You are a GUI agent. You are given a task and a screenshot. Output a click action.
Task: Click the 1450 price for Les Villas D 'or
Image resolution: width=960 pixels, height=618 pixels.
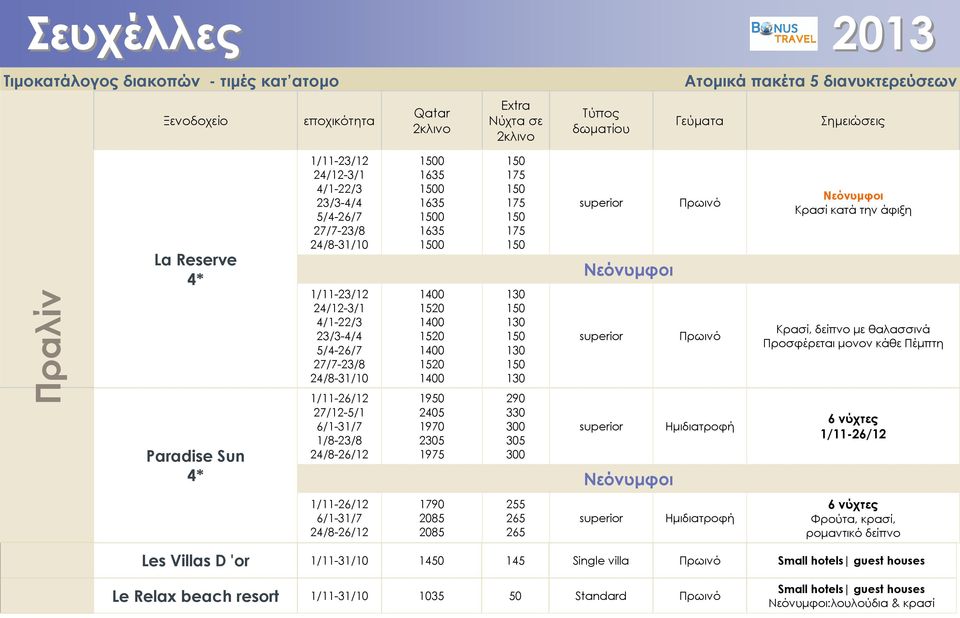click(432, 560)
